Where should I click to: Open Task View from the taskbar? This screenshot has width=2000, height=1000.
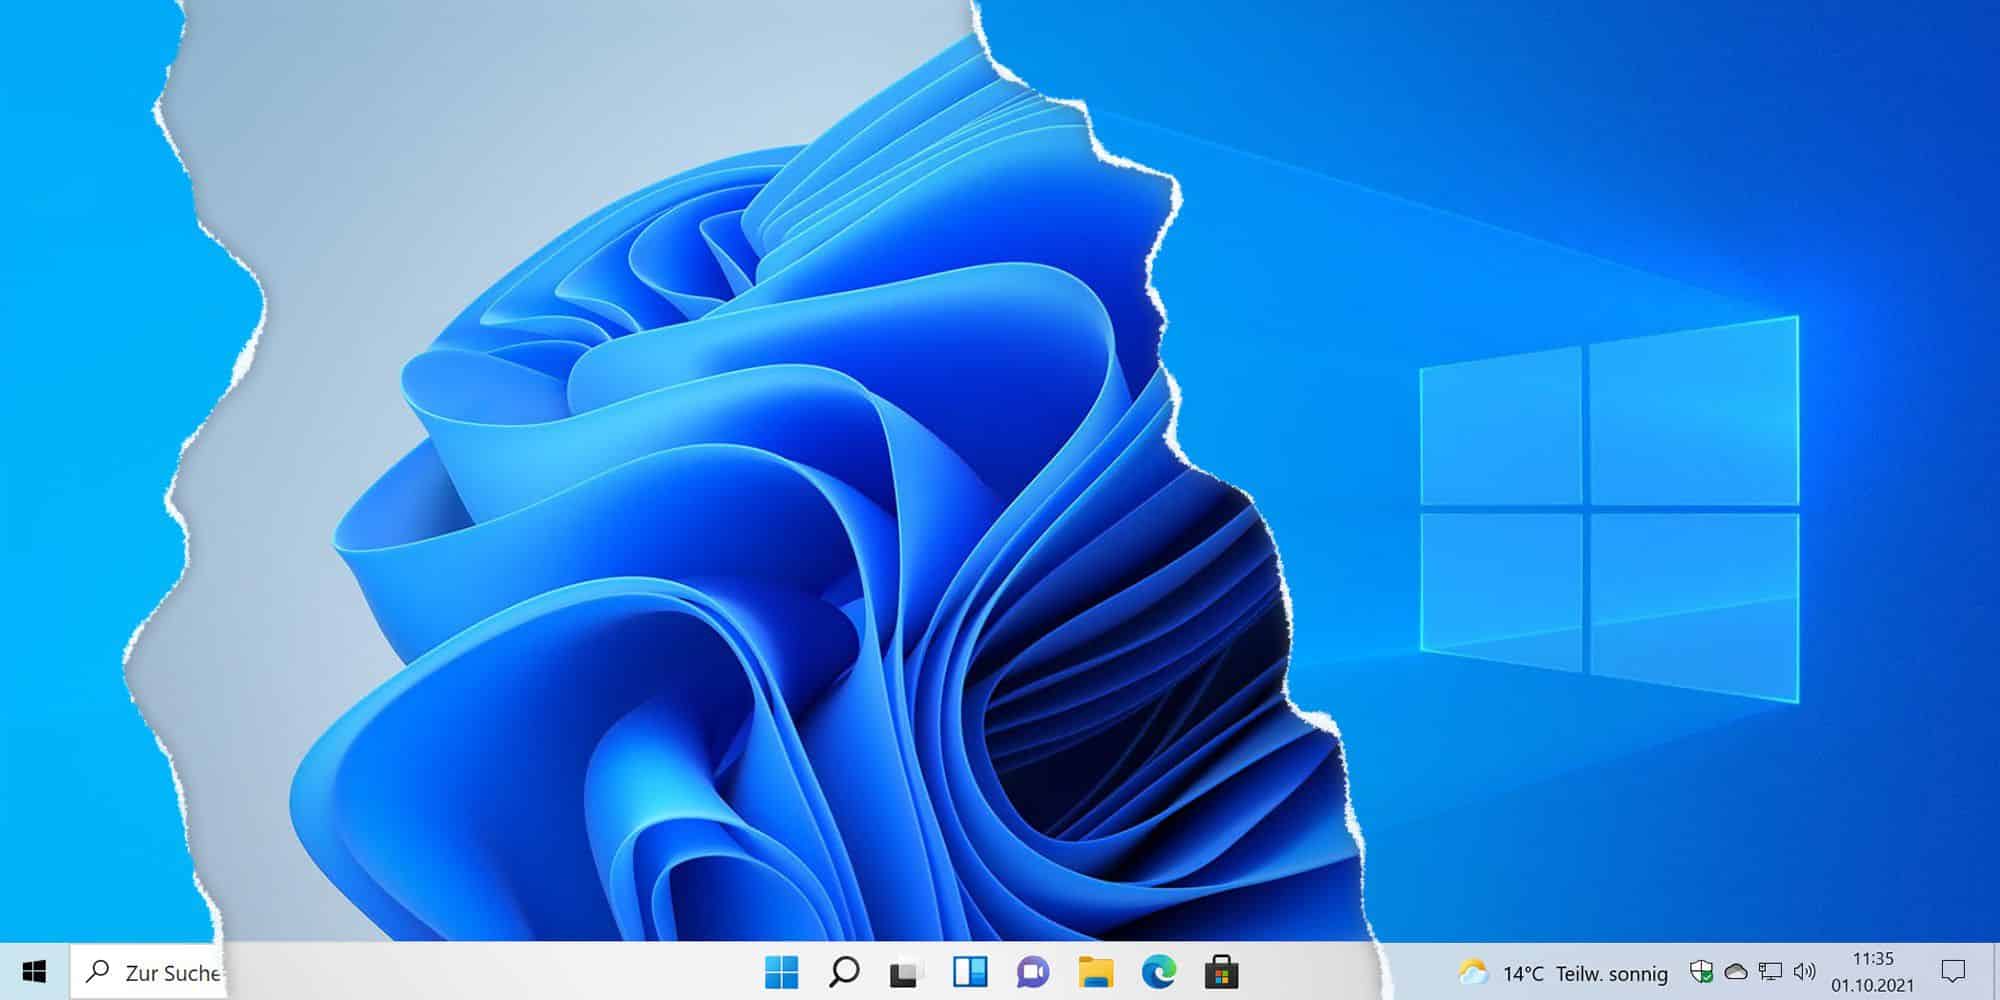point(906,972)
